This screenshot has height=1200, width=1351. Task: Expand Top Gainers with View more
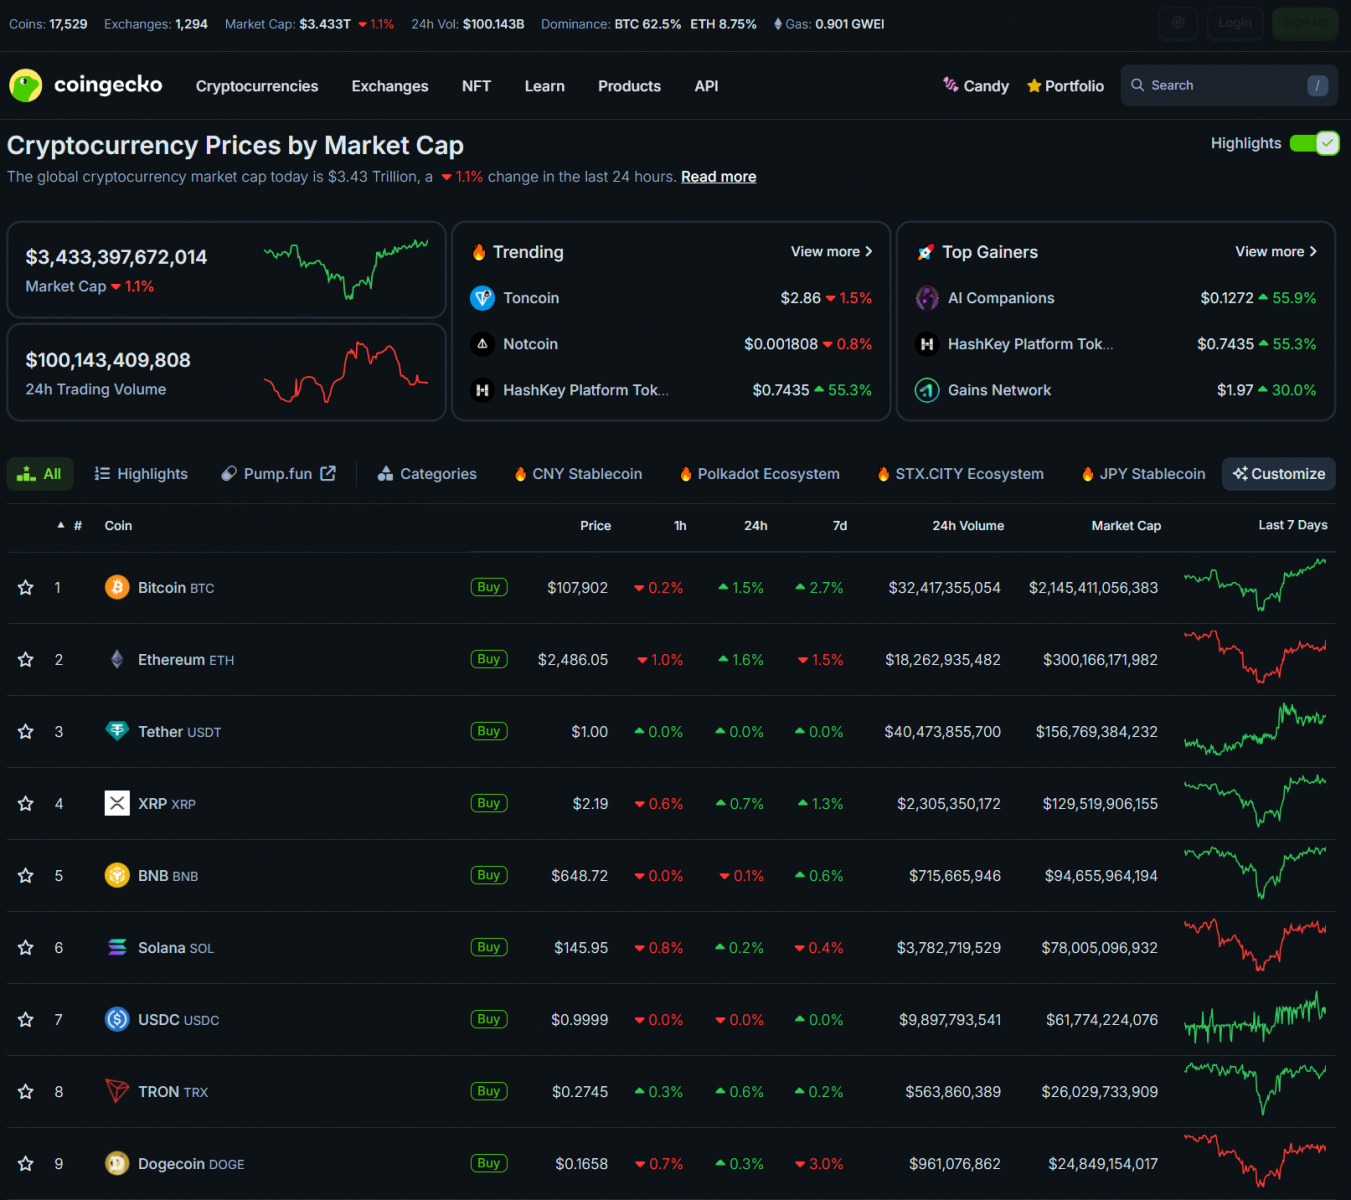(x=1275, y=252)
